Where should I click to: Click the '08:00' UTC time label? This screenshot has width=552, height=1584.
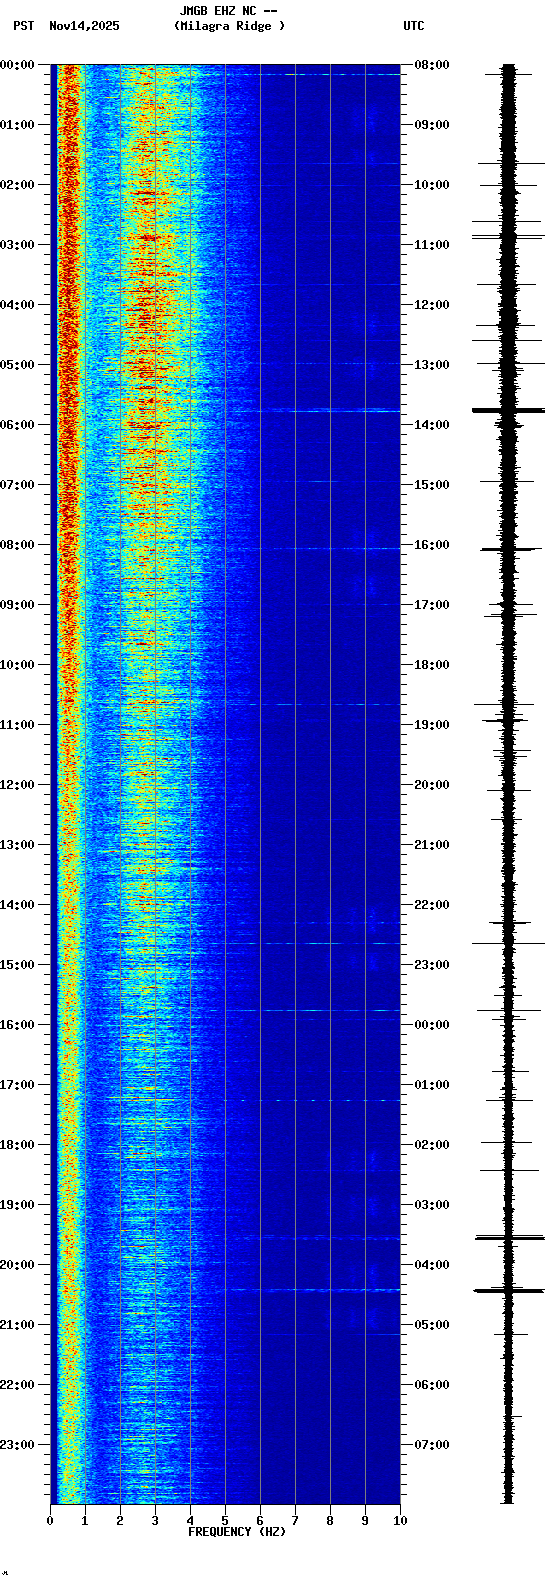432,65
